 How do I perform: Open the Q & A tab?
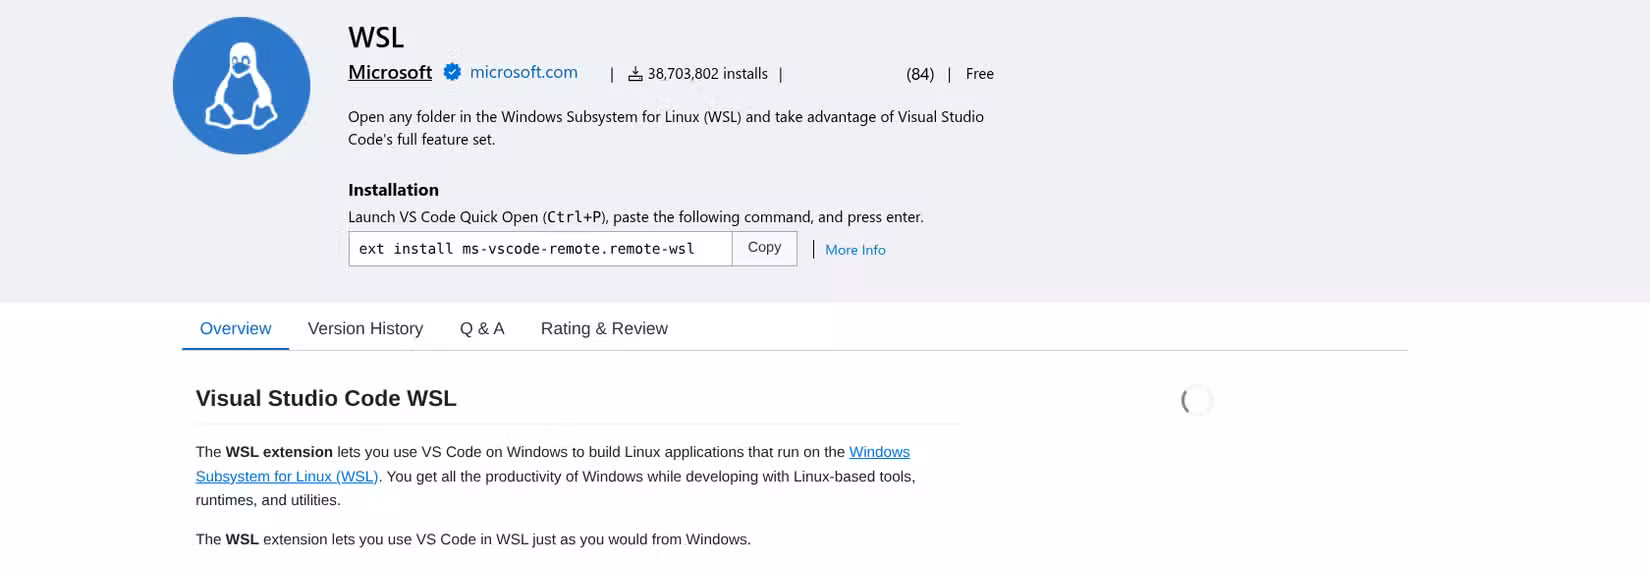pyautogui.click(x=482, y=329)
